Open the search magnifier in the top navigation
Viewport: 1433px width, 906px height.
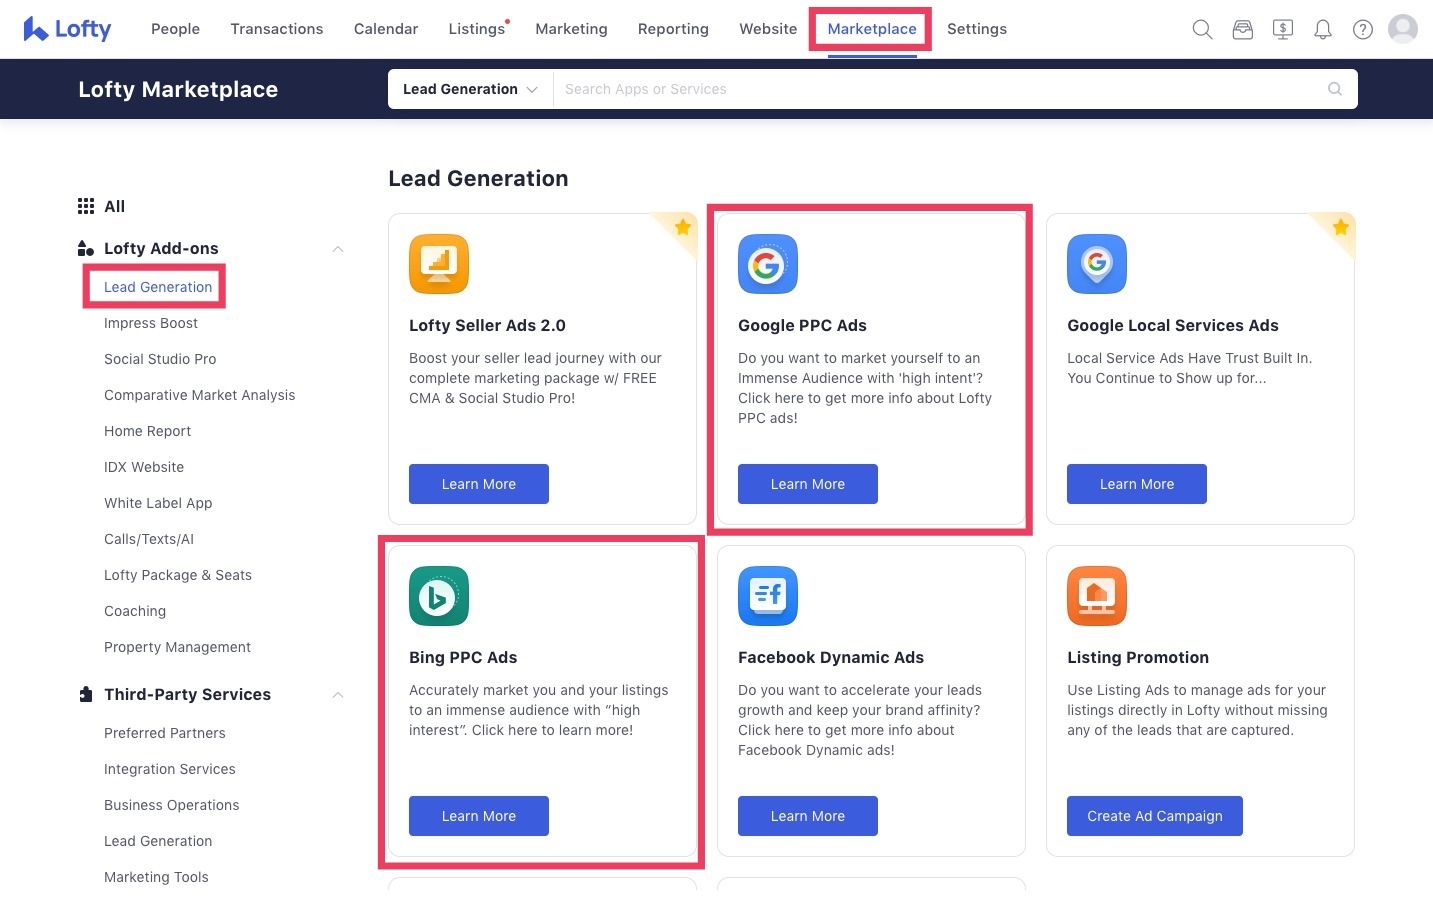pyautogui.click(x=1202, y=29)
